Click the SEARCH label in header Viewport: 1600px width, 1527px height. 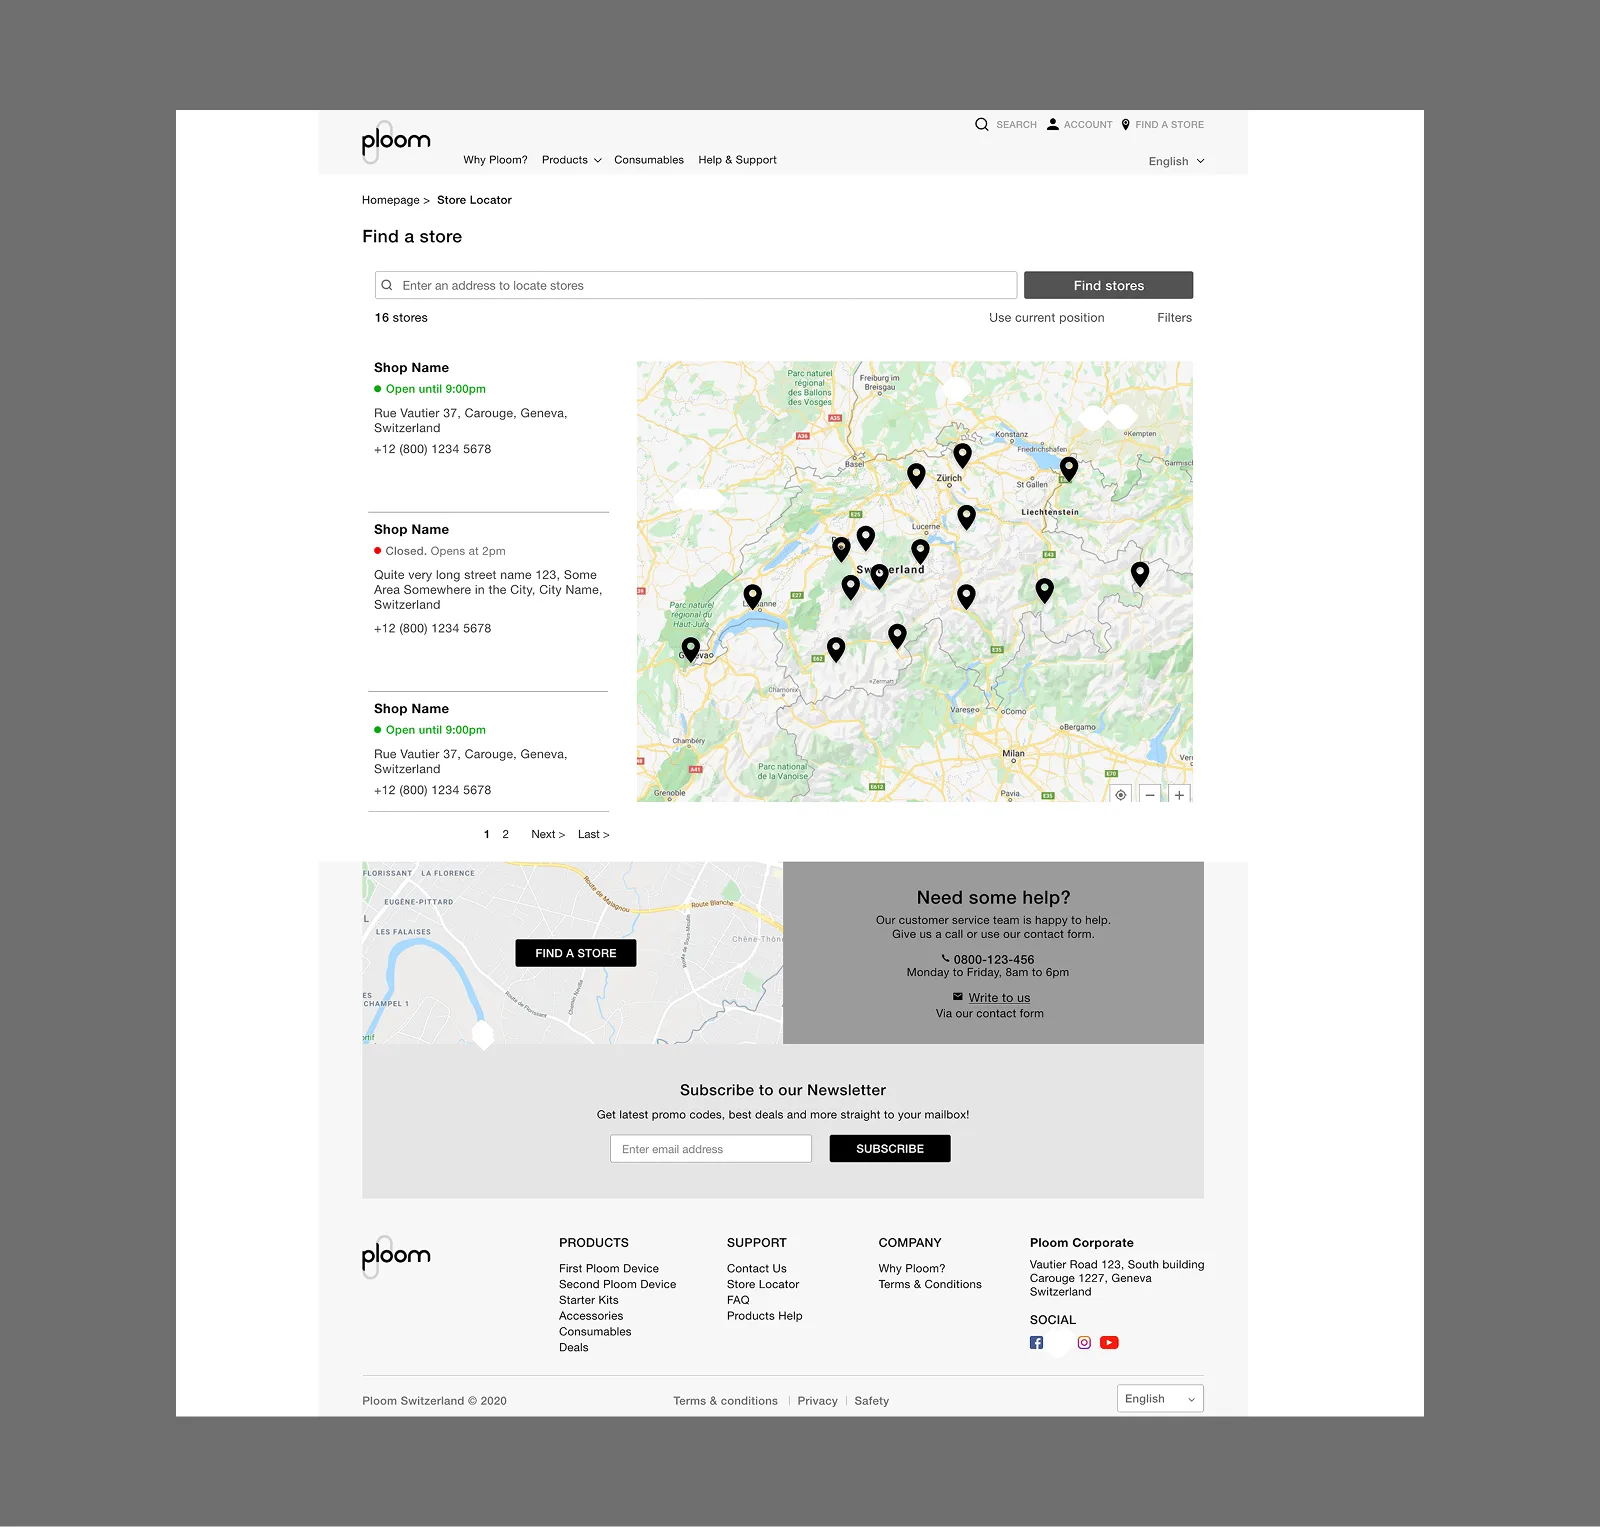1016,125
